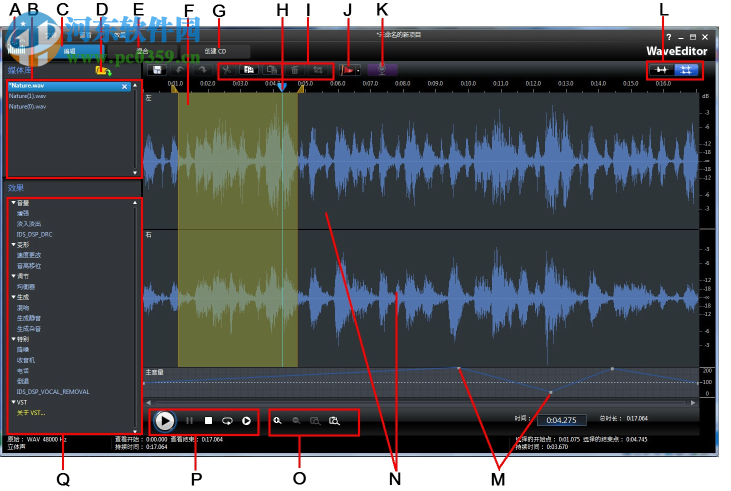Select the single-channel waveform view button
The image size is (731, 491).
[x=661, y=70]
